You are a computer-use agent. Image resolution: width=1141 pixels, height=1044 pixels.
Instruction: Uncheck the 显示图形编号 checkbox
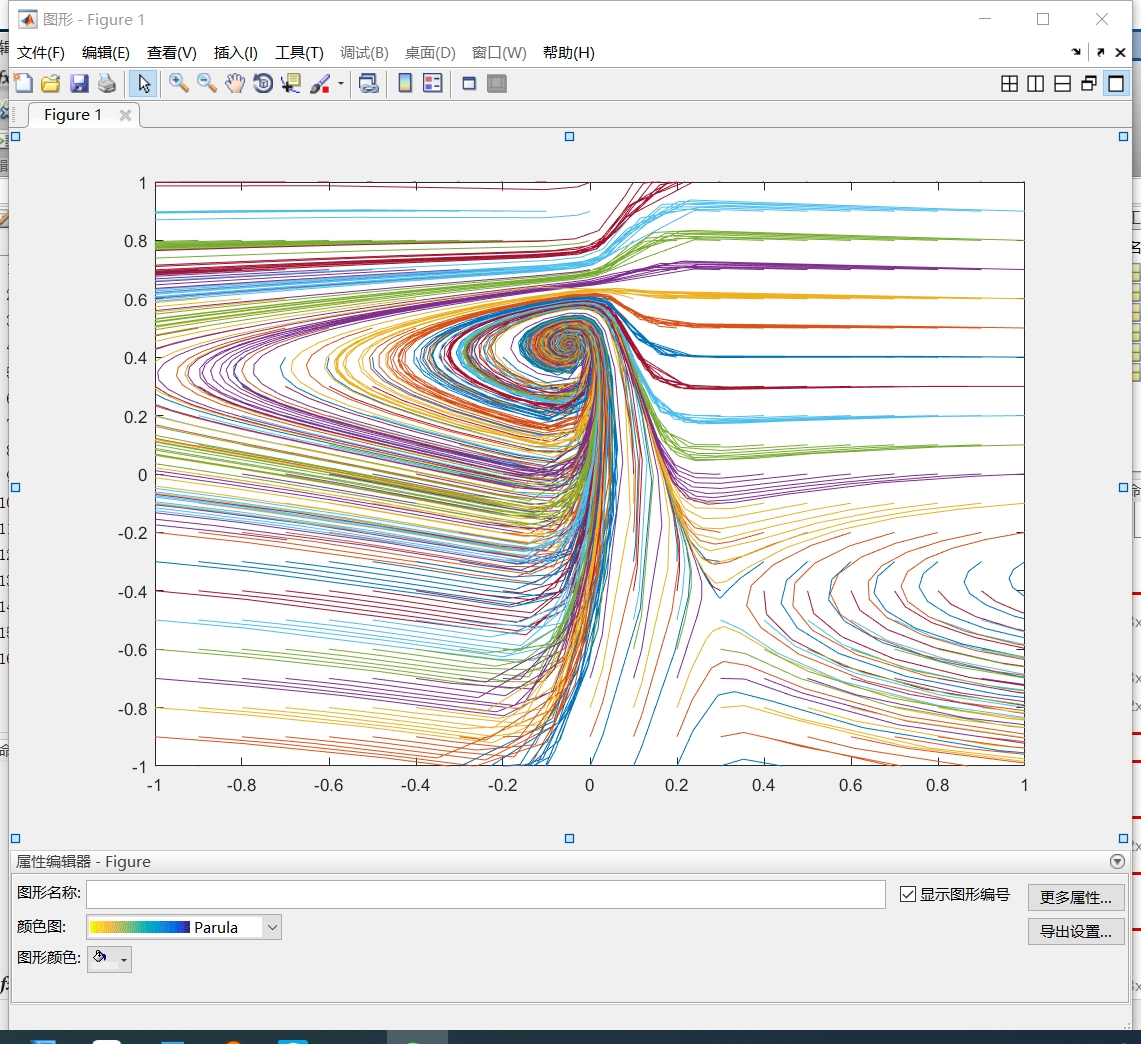(x=907, y=894)
